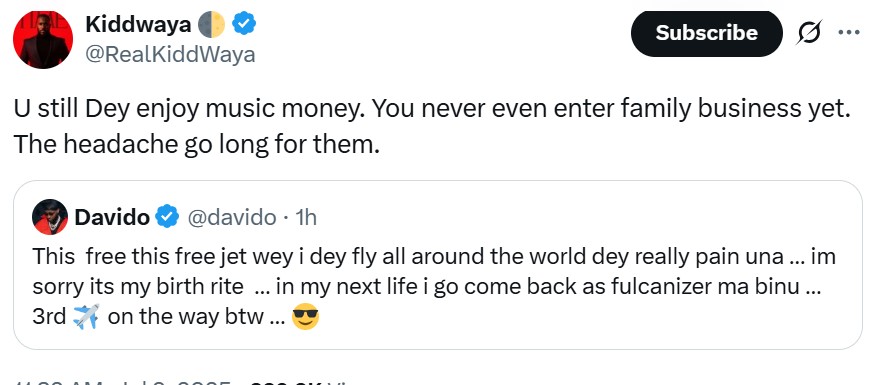Subscribe to Kiddwaya
The width and height of the screenshot is (877, 385).
click(x=706, y=33)
